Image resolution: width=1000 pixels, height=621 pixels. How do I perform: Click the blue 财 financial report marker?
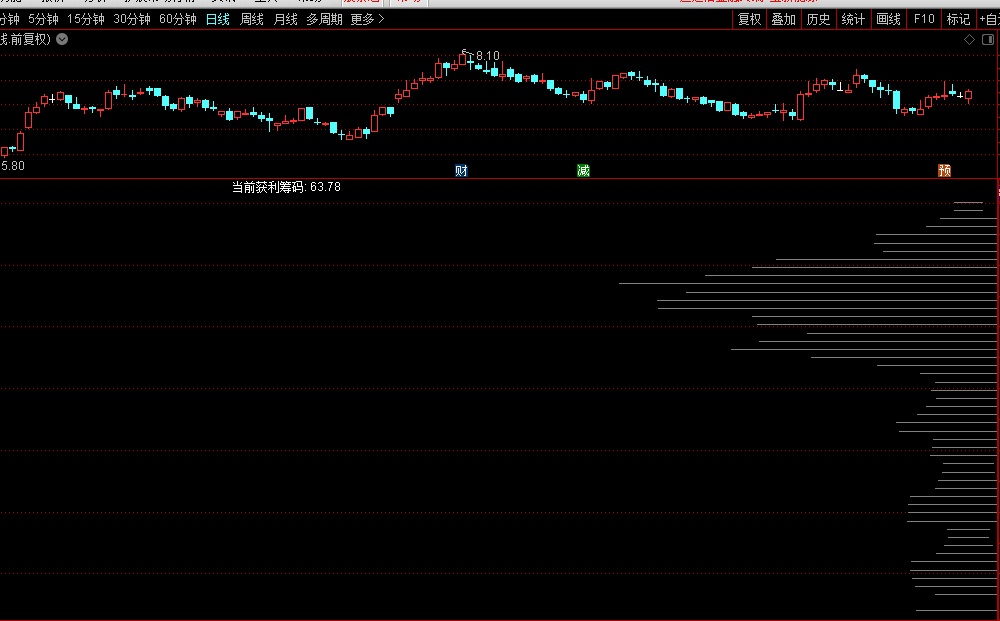coord(461,170)
